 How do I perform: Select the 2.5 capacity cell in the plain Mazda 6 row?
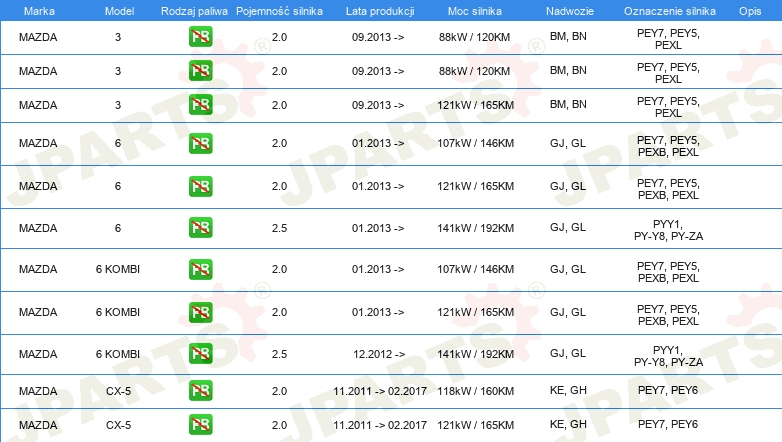[x=279, y=228]
